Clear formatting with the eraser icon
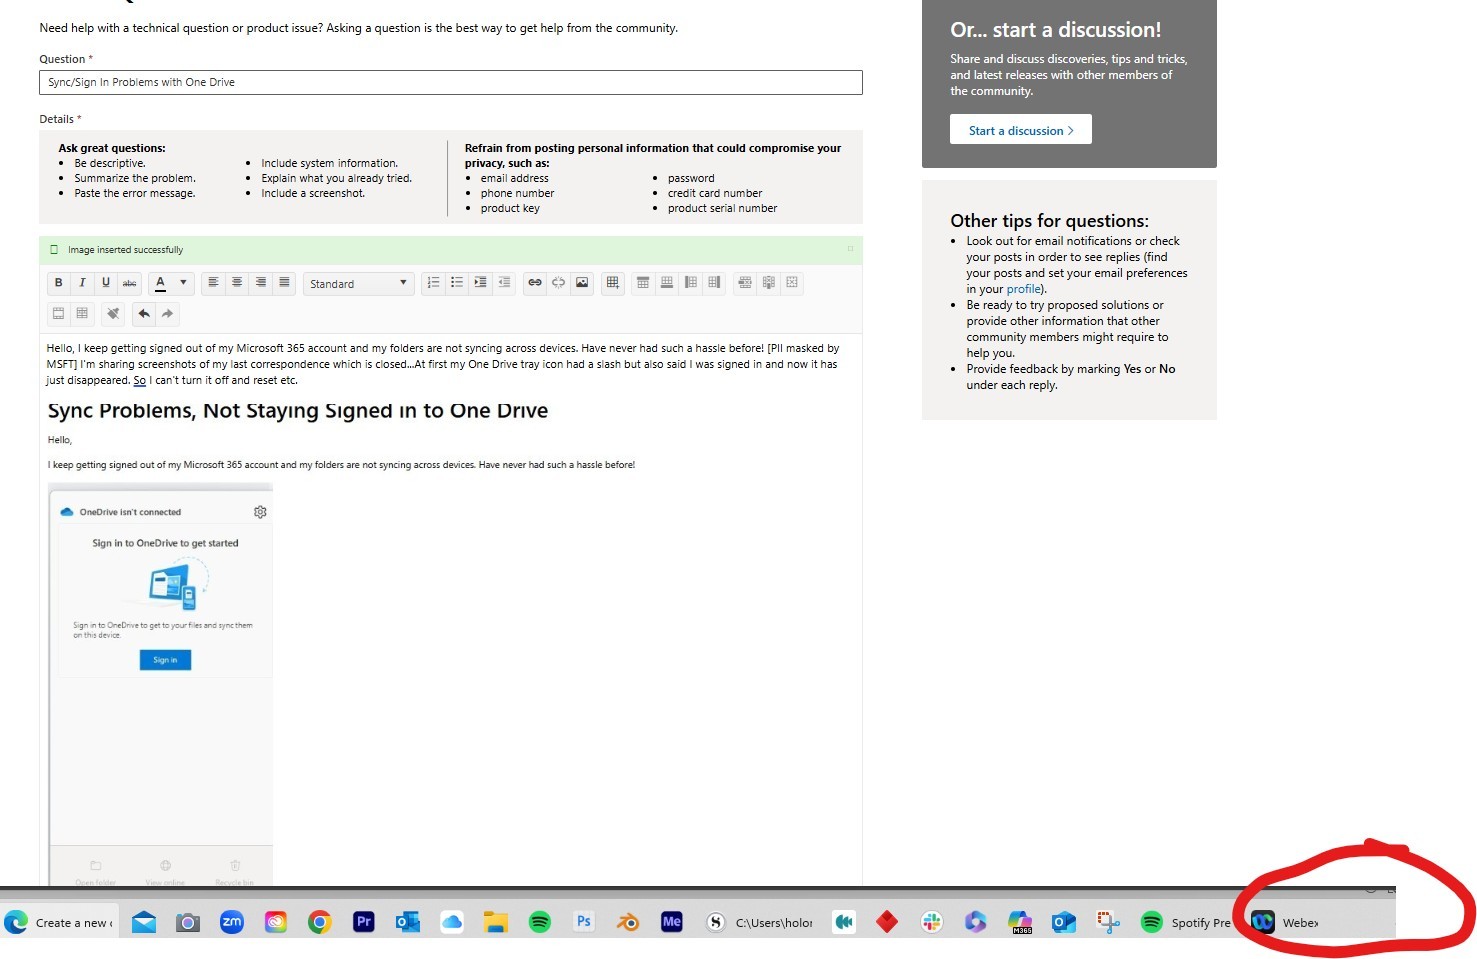The width and height of the screenshot is (1477, 959). click(x=113, y=314)
